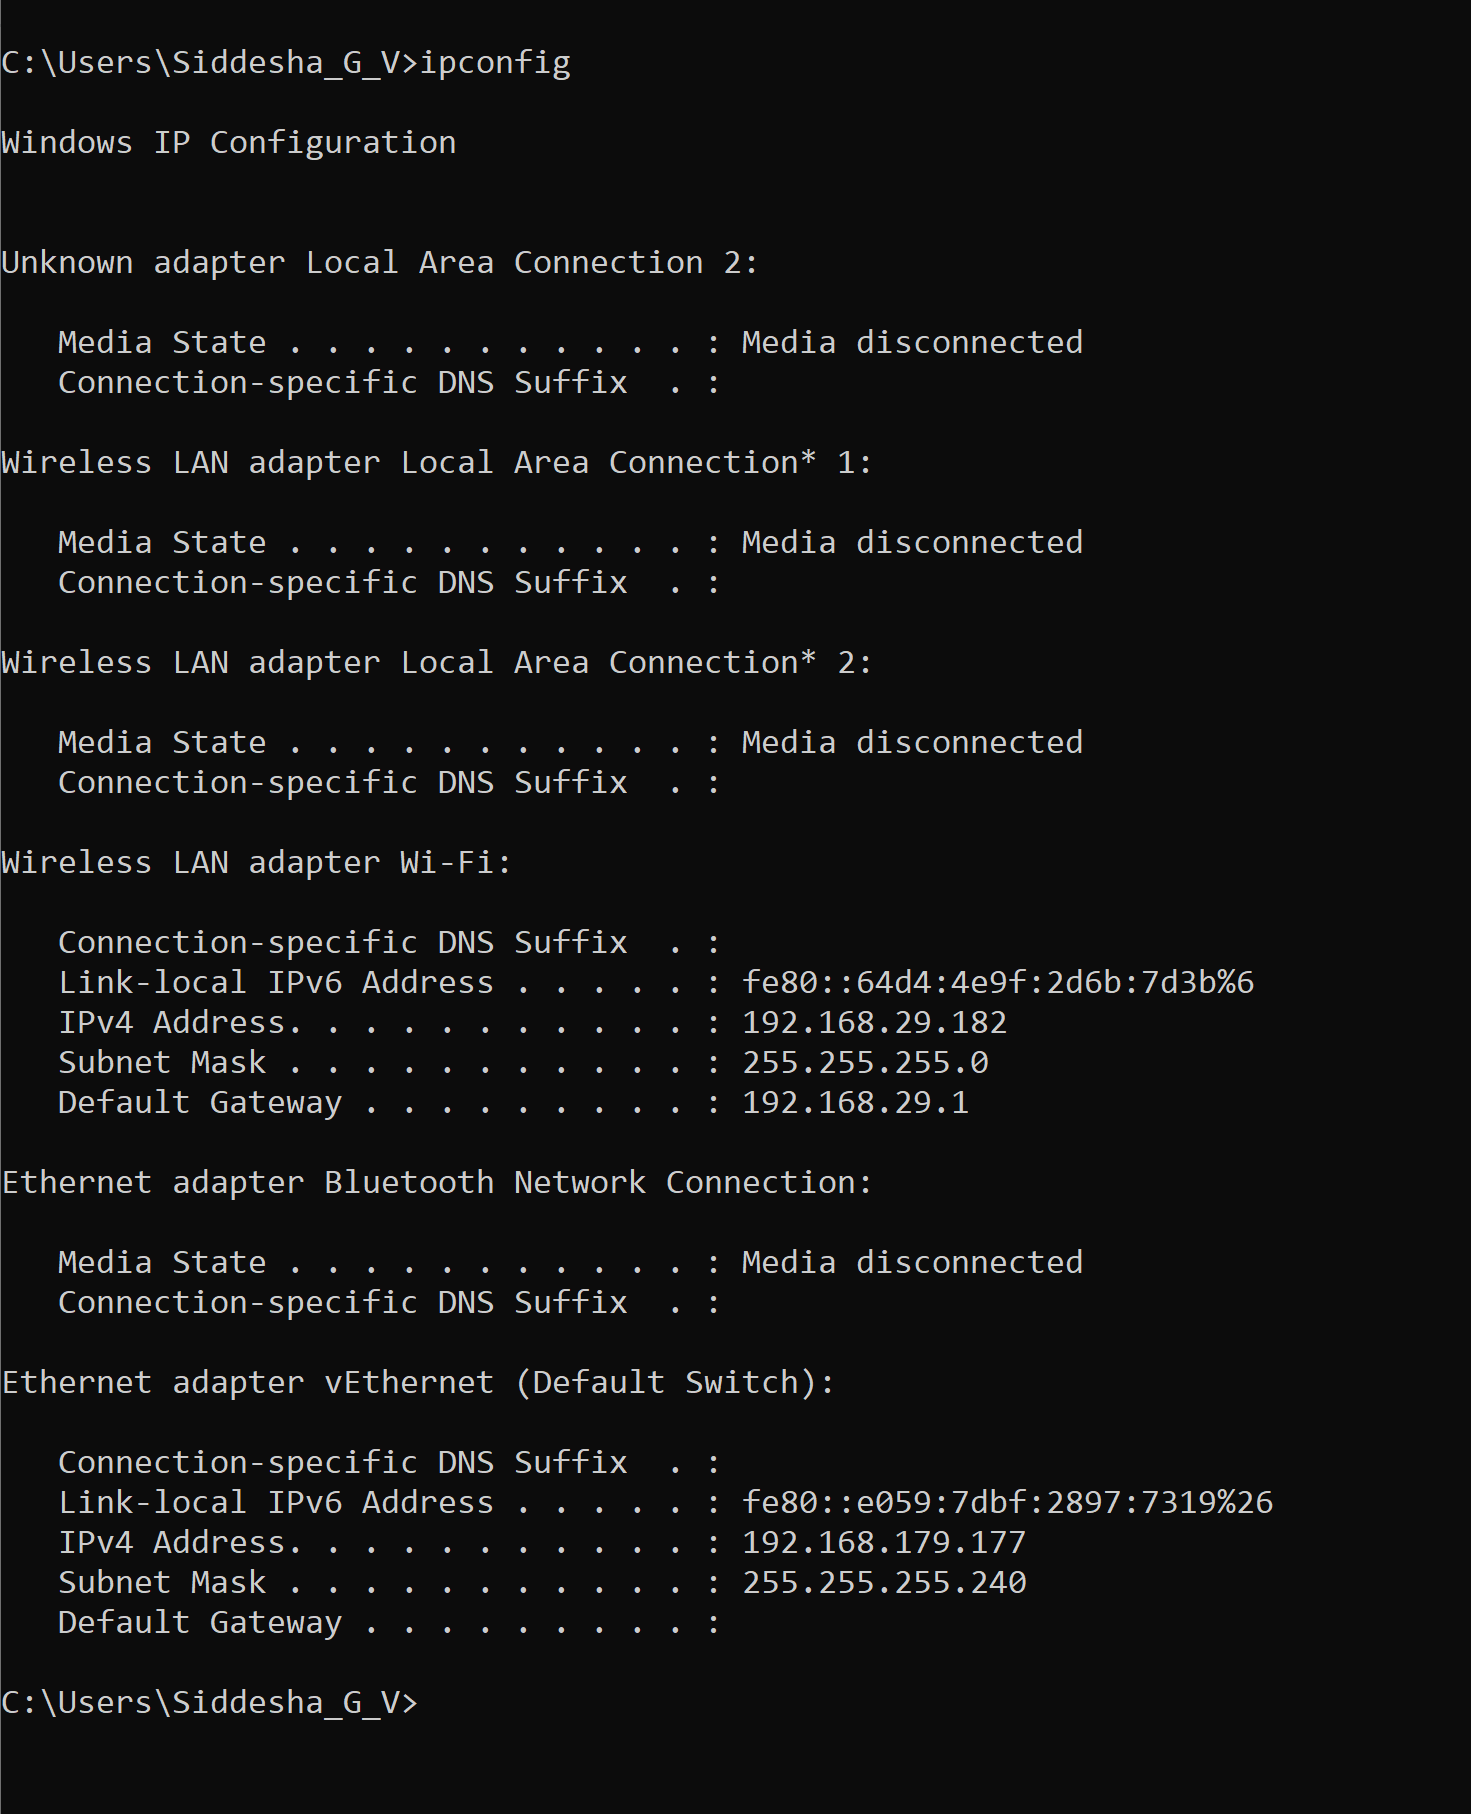
Task: Click the subnet mask 255.255.255.240
Action: tap(884, 1582)
